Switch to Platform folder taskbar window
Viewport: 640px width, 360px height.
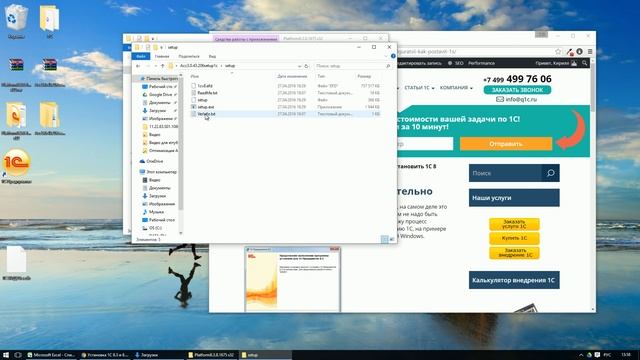coord(212,355)
